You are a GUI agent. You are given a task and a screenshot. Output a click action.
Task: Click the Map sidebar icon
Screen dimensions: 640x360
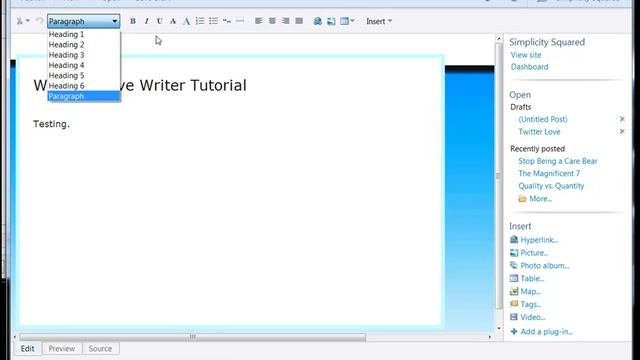pos(514,291)
